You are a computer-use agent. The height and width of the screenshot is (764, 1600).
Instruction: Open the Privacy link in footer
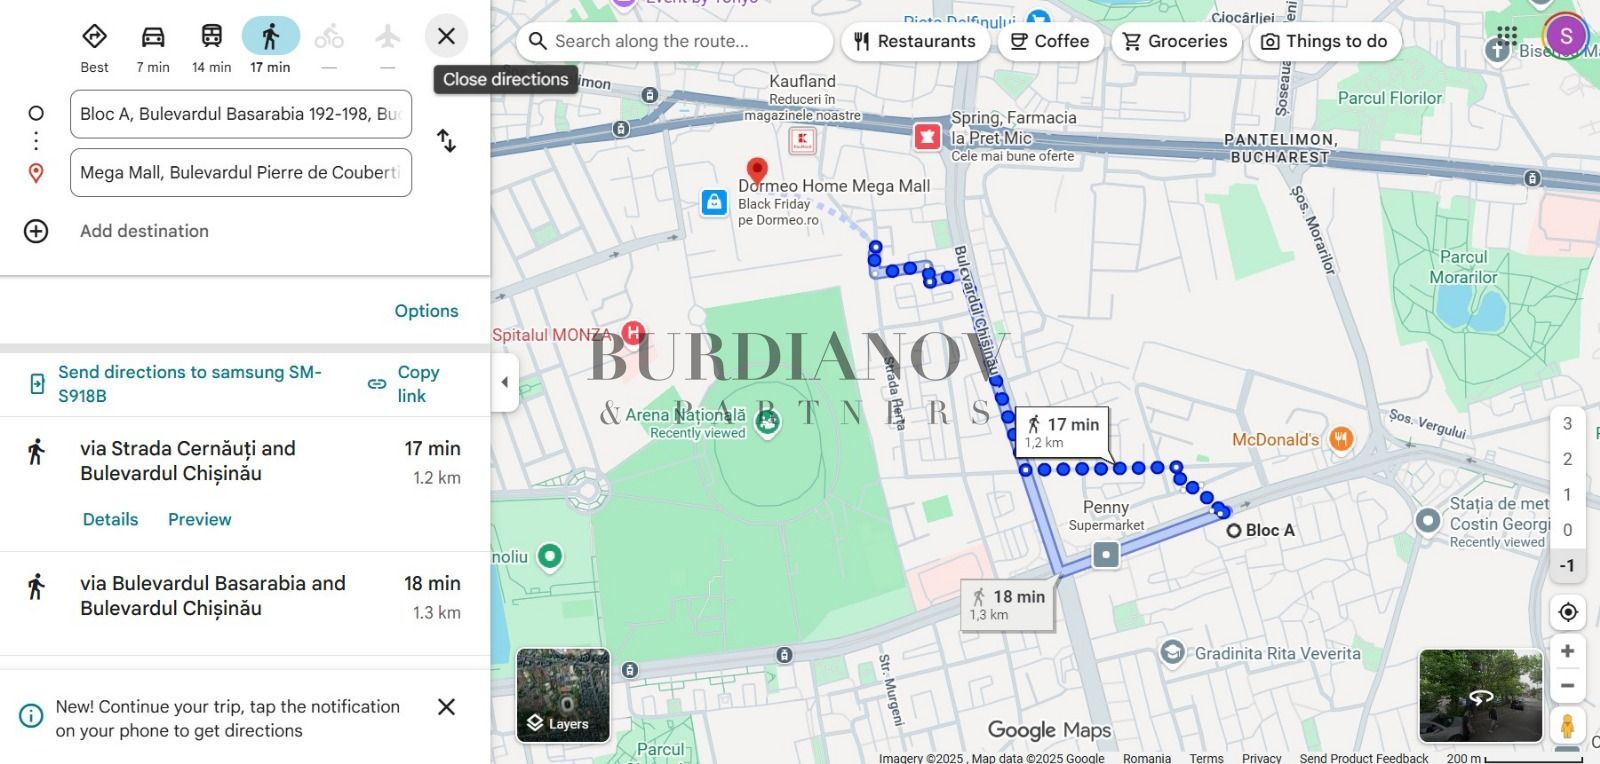click(x=1261, y=758)
